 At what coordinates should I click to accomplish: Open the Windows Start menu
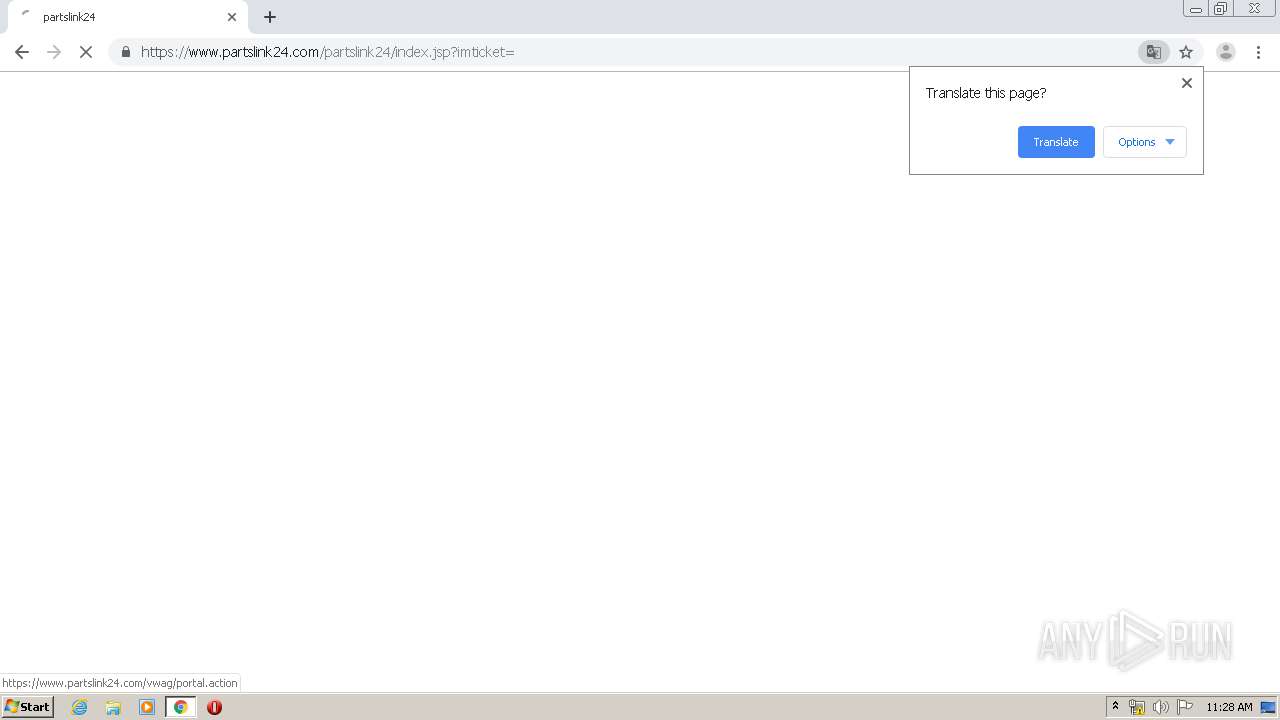[x=27, y=707]
